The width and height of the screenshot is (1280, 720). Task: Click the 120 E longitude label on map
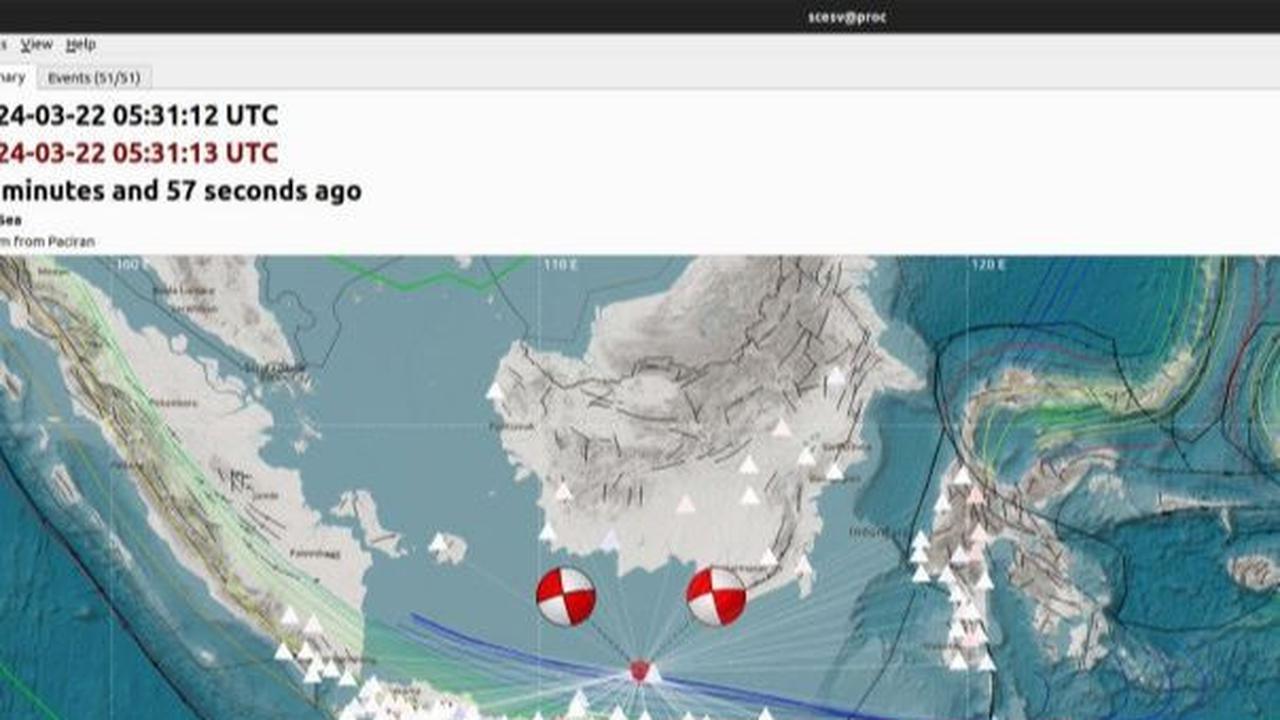(988, 265)
